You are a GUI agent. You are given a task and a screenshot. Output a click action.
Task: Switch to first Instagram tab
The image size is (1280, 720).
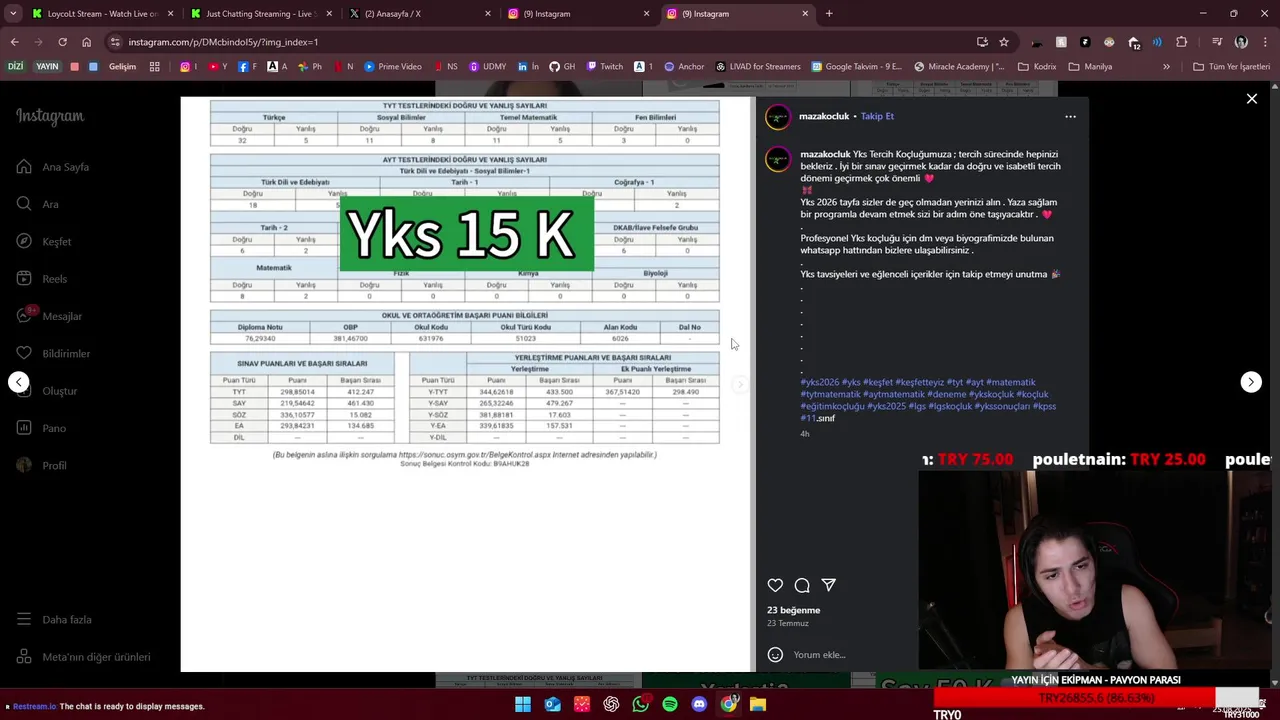[x=578, y=14]
